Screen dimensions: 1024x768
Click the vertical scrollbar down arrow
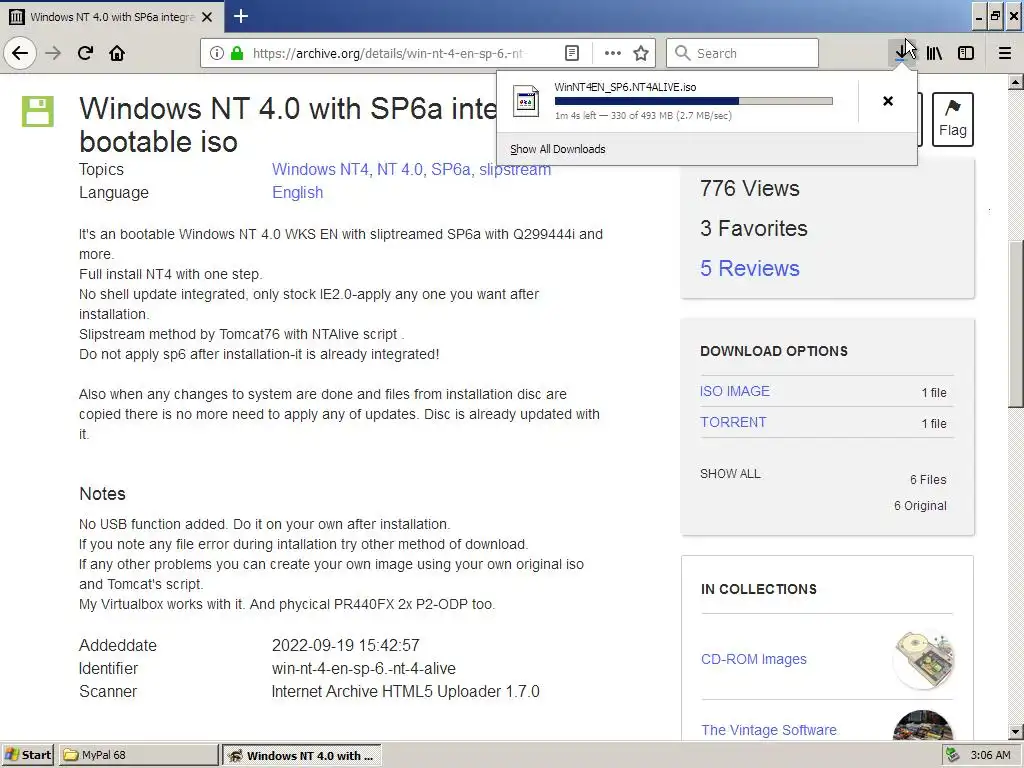pyautogui.click(x=1016, y=731)
